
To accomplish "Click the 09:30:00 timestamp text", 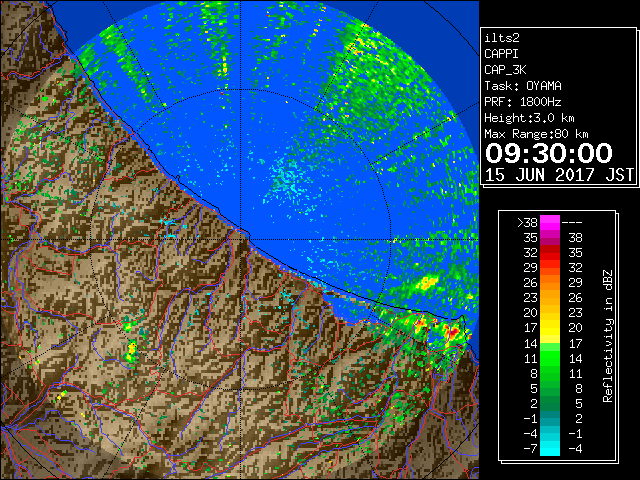I will [549, 153].
